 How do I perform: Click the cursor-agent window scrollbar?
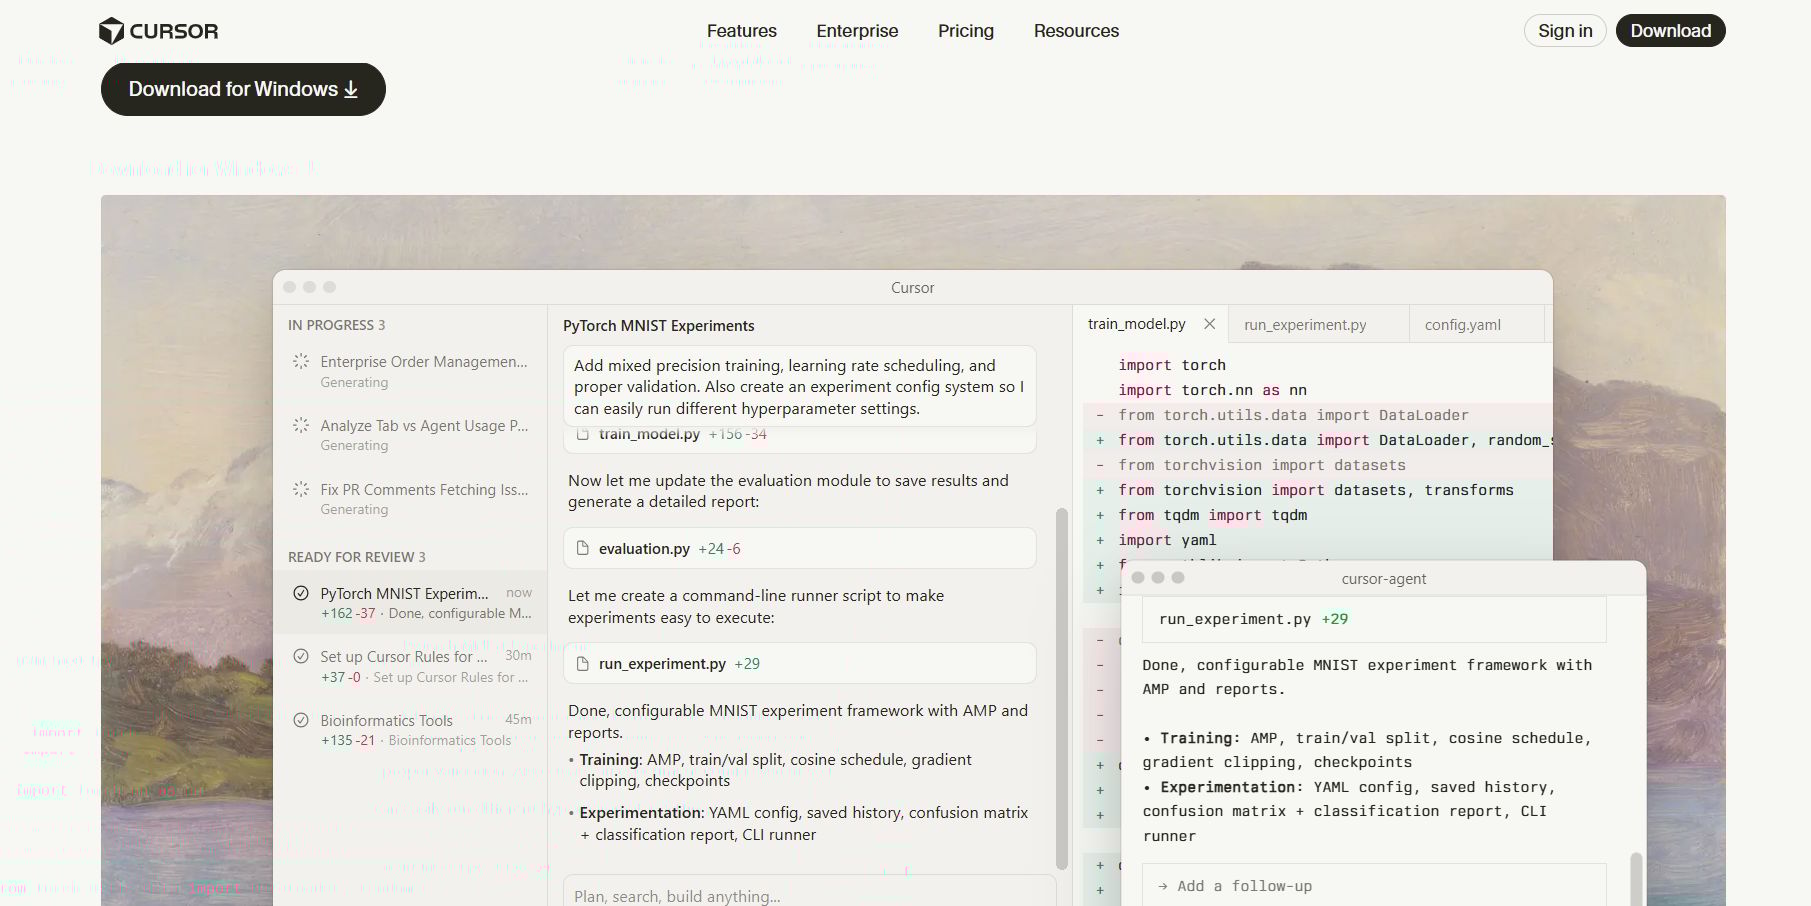pyautogui.click(x=1636, y=879)
